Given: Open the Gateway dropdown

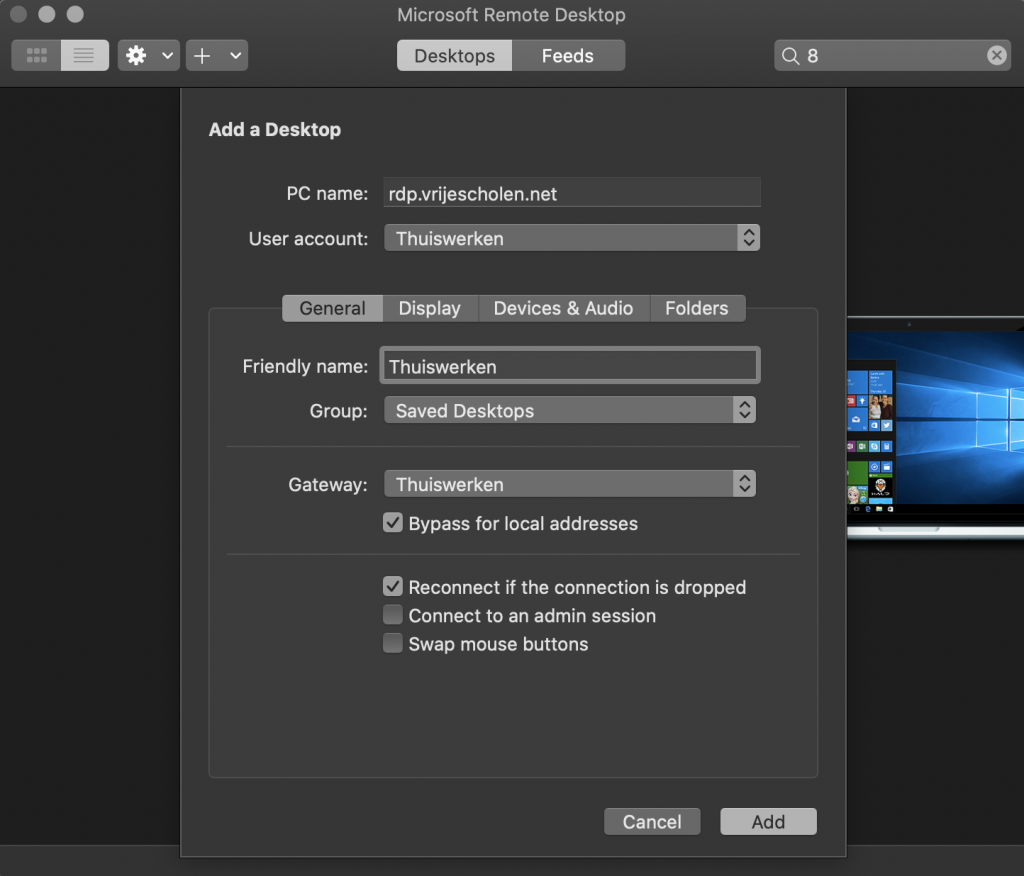Looking at the screenshot, I should point(569,484).
